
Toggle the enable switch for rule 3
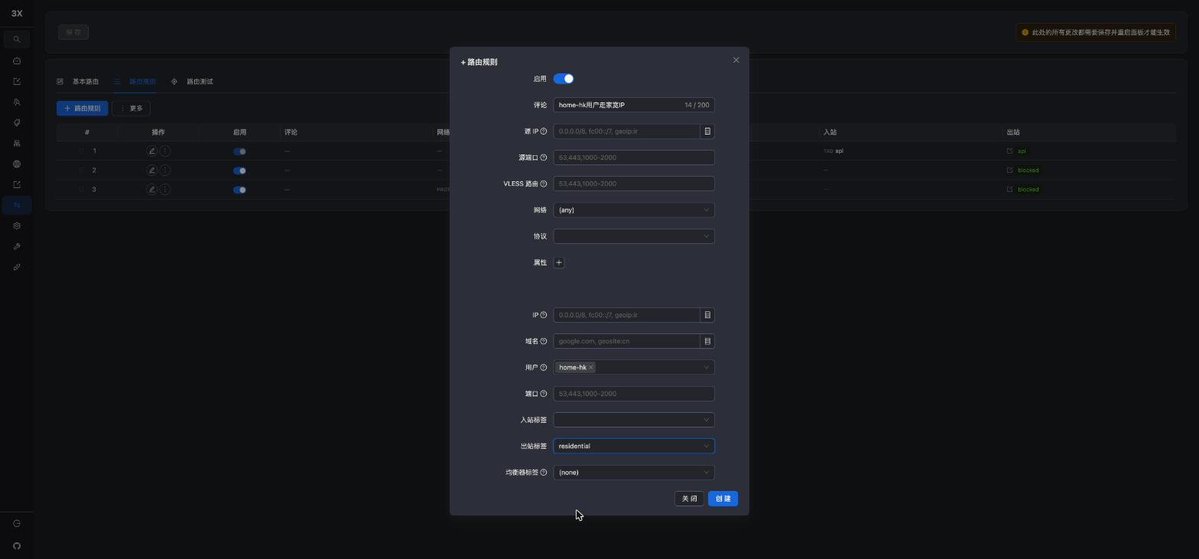(x=239, y=190)
